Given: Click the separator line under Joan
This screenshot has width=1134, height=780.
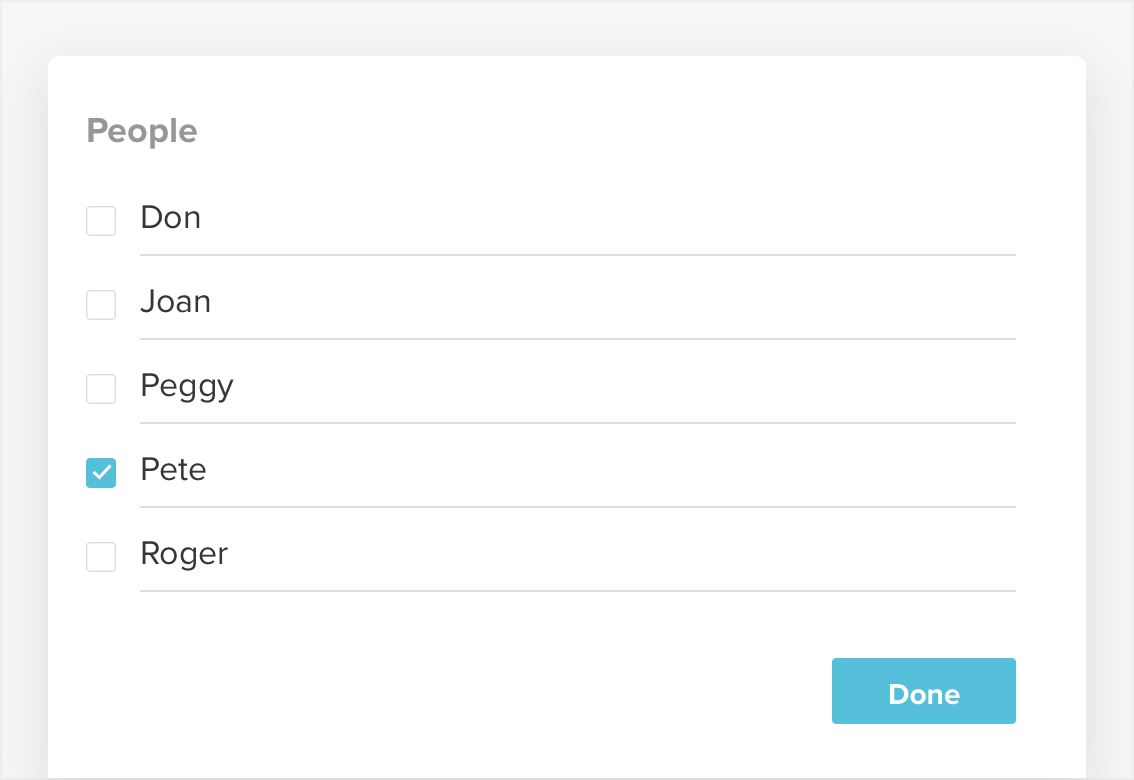Looking at the screenshot, I should [577, 339].
